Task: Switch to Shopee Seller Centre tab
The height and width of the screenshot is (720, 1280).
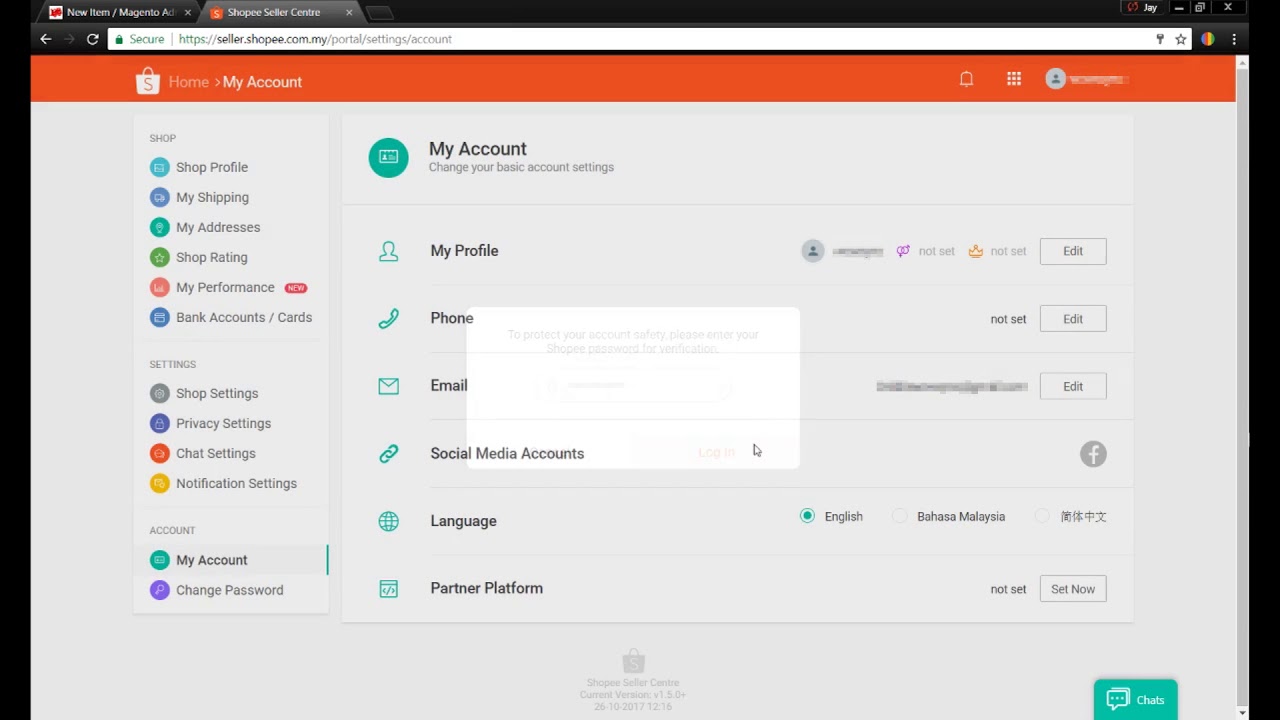Action: click(x=280, y=12)
